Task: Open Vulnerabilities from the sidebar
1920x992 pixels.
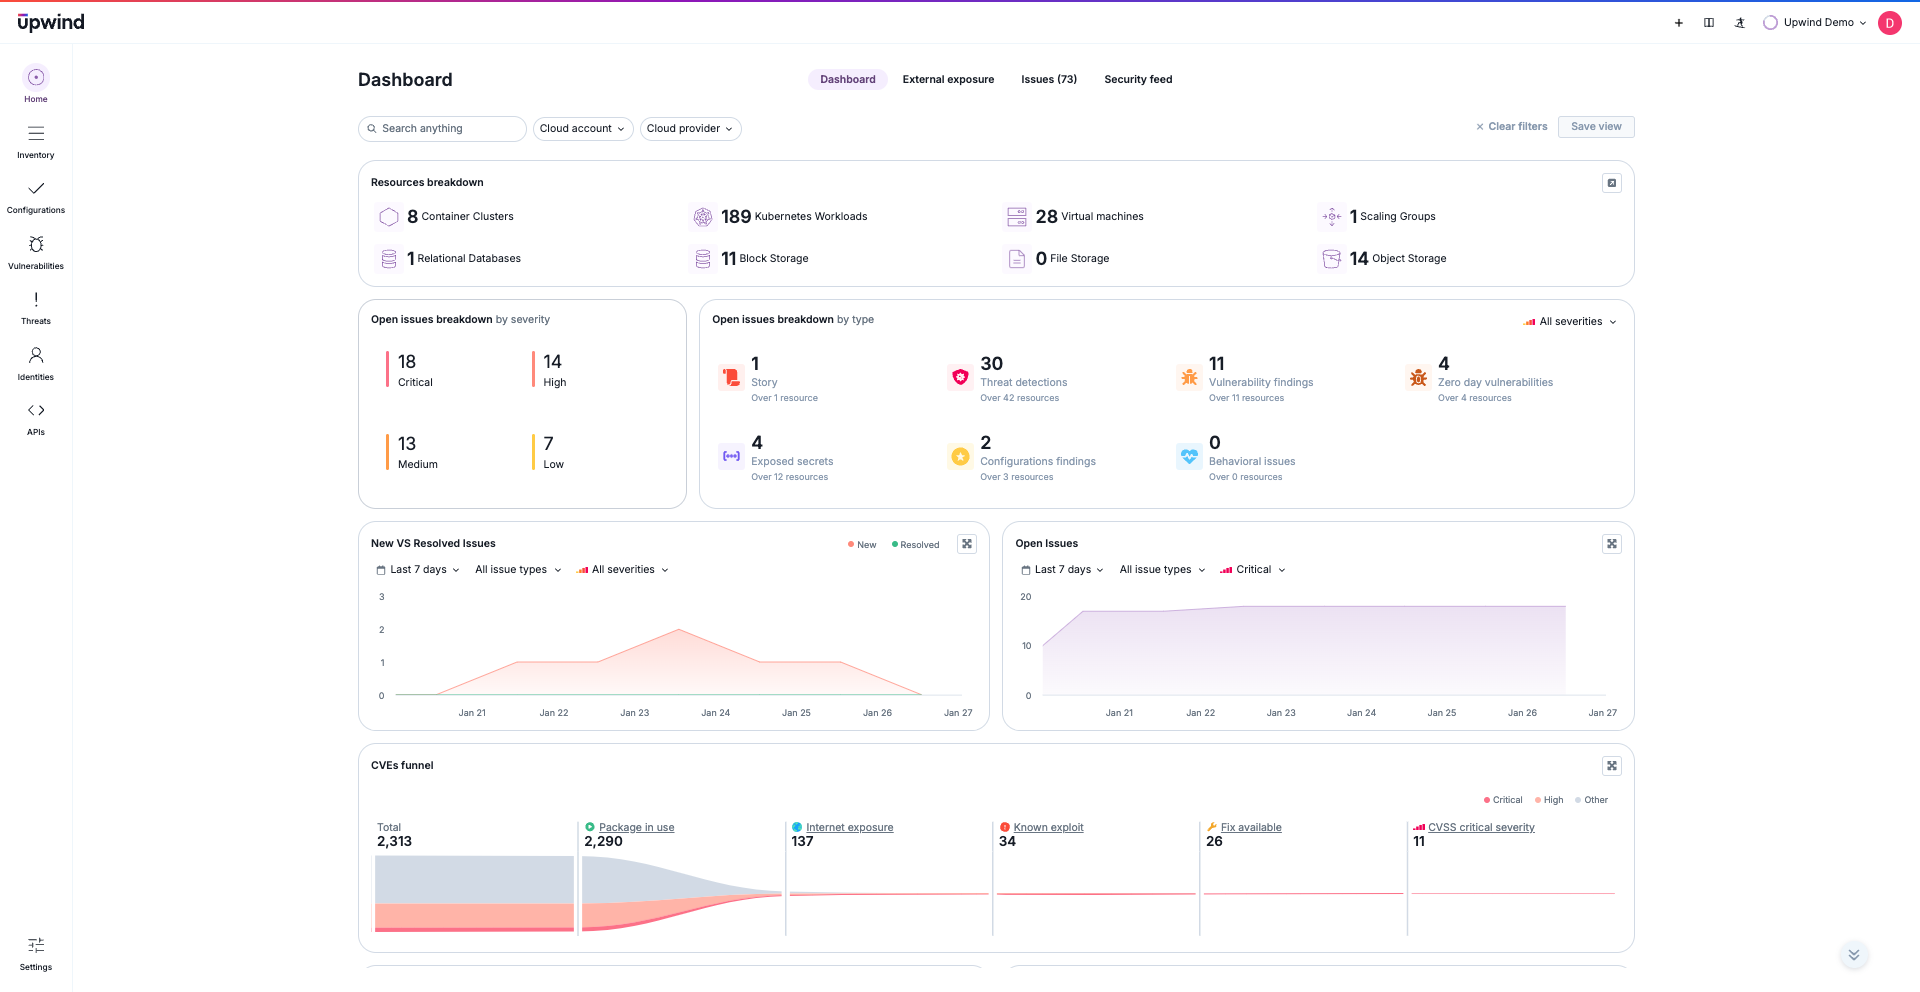Action: [x=36, y=252]
